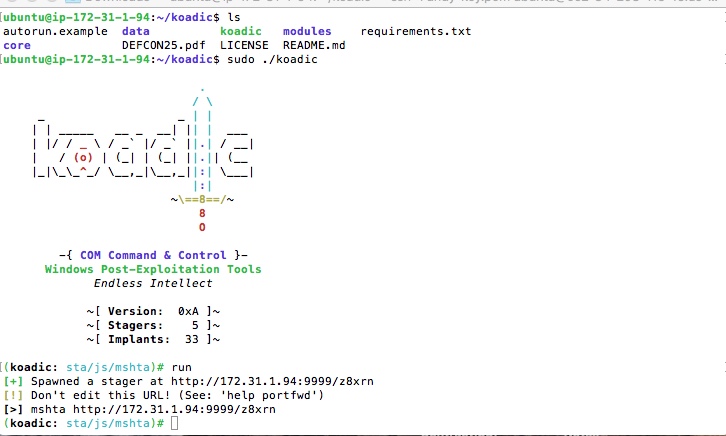The height and width of the screenshot is (436, 726).
Task: Click the 'Version: 0xA' line
Action: pos(153,311)
